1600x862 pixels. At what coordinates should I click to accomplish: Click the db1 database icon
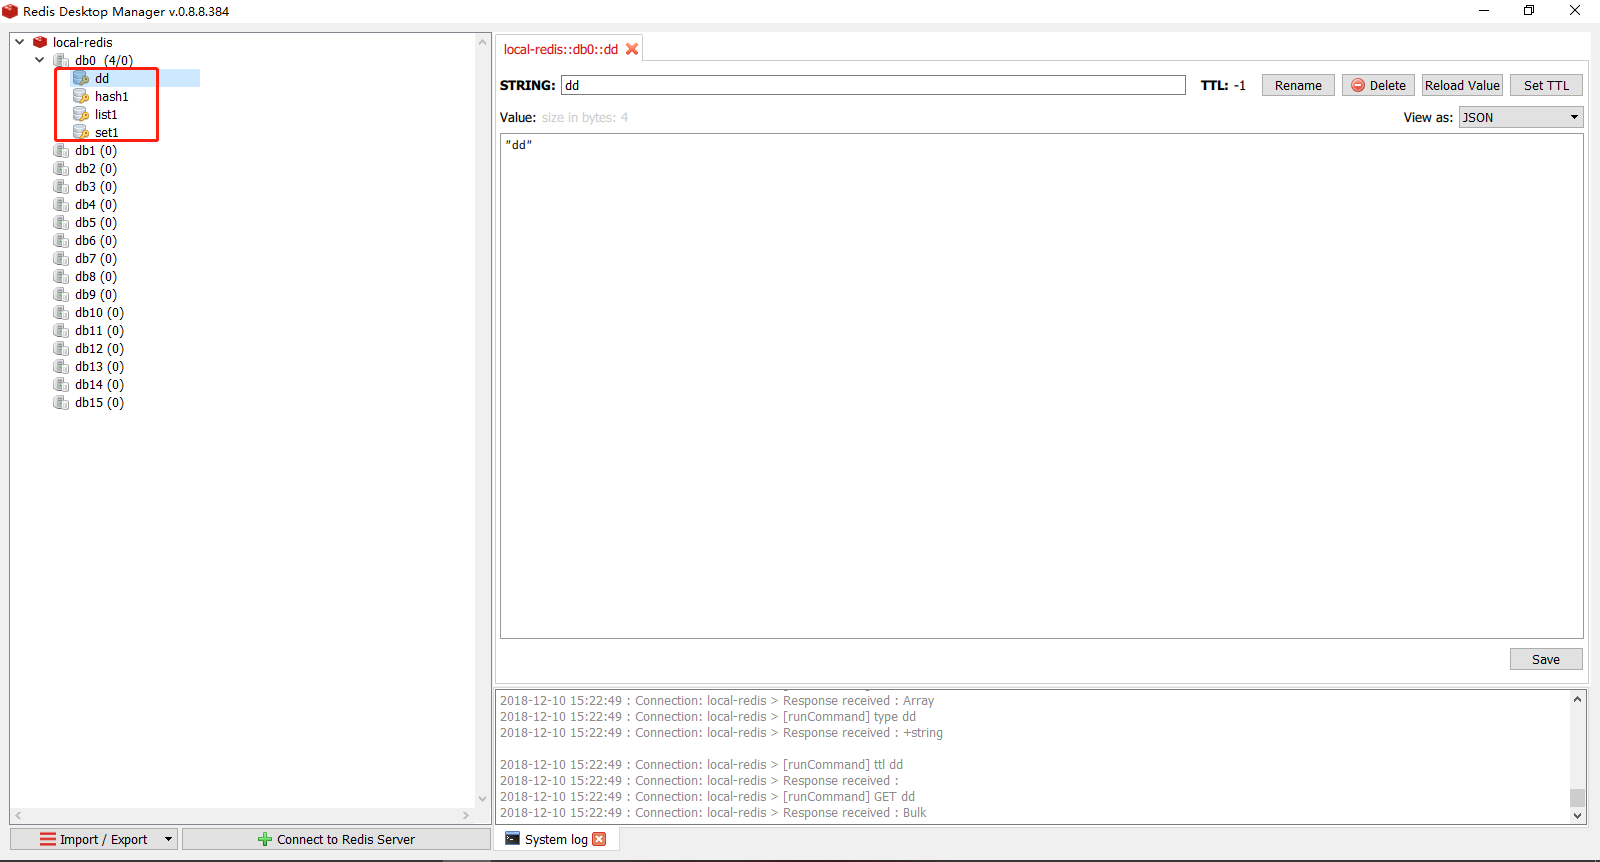(61, 151)
